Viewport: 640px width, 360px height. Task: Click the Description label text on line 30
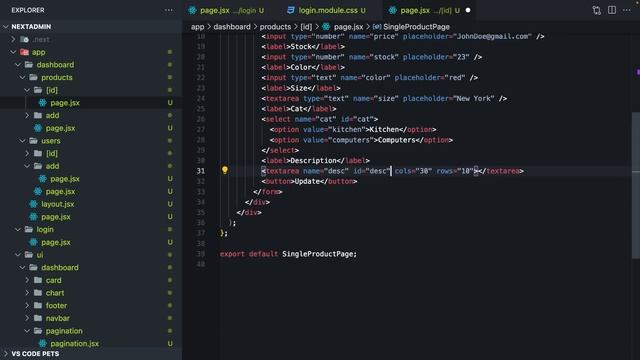313,160
